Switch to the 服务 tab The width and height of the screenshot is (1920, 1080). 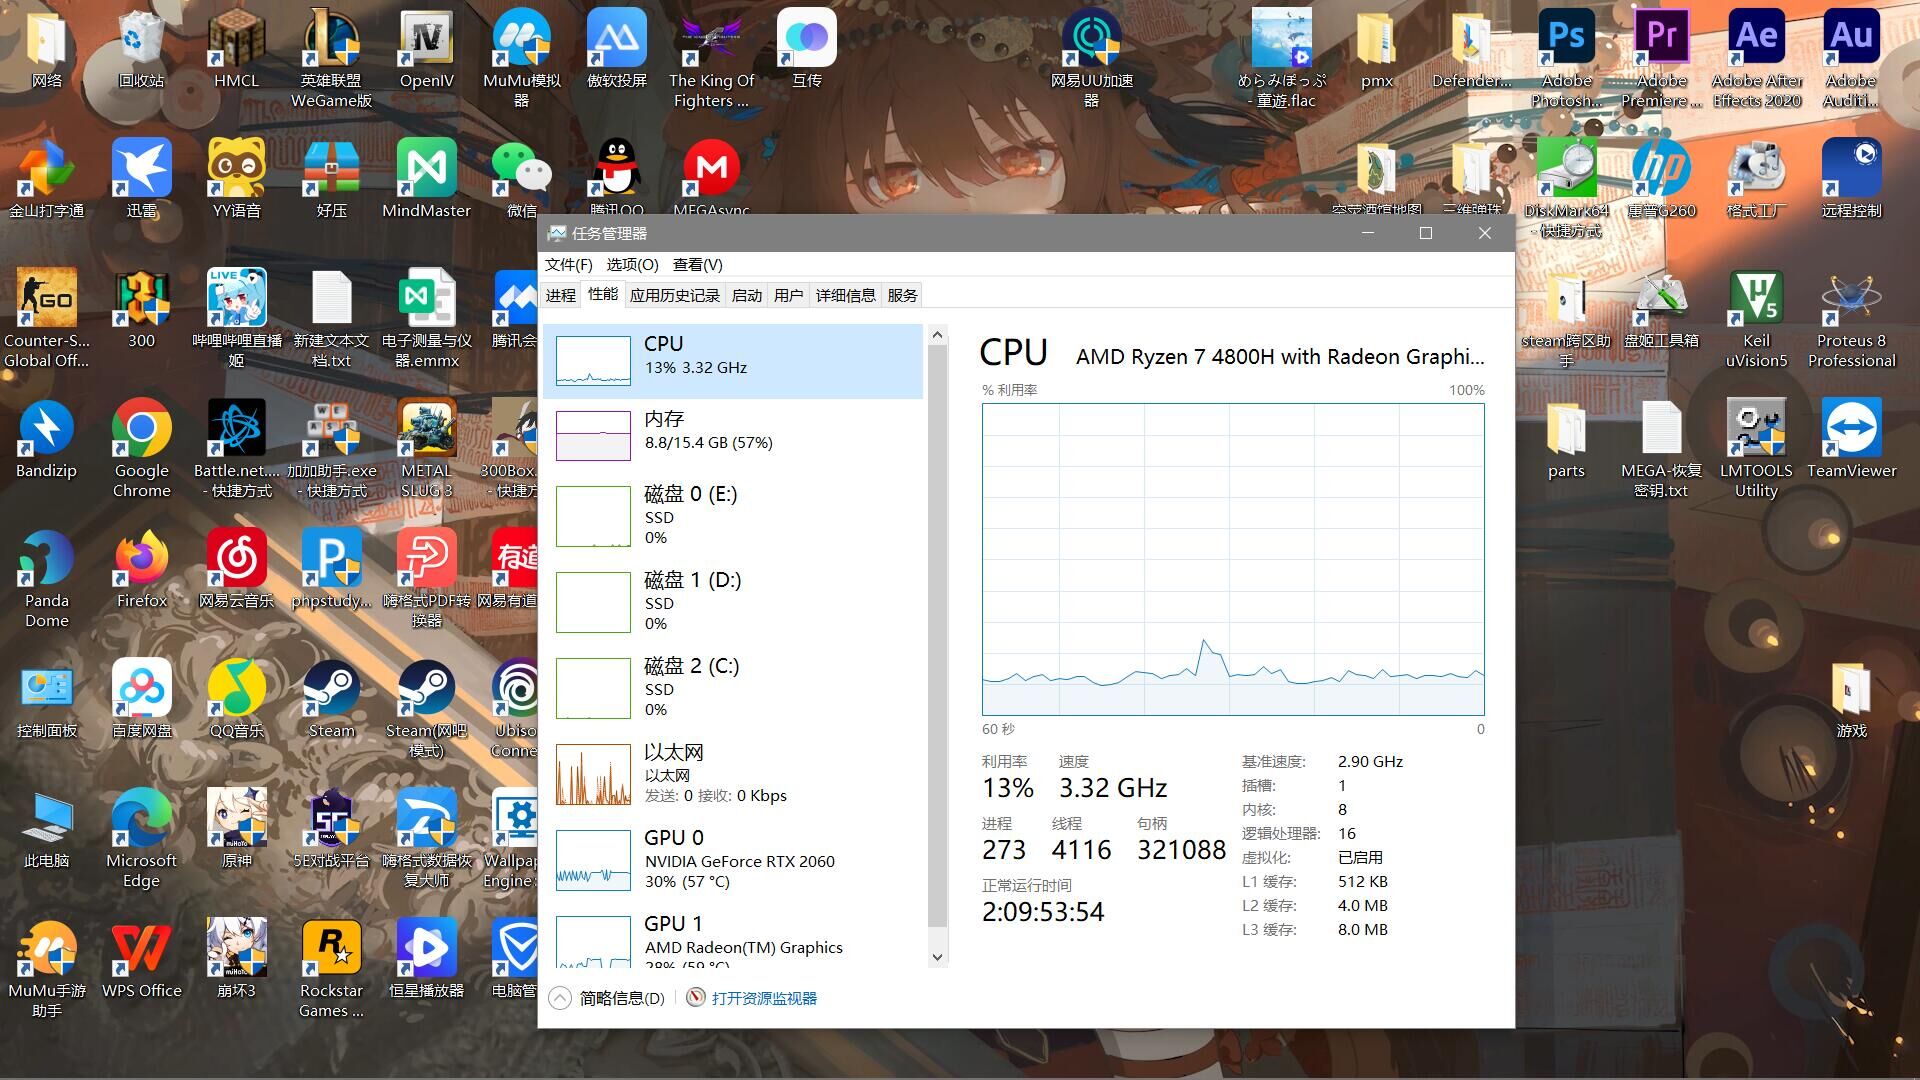pyautogui.click(x=902, y=295)
